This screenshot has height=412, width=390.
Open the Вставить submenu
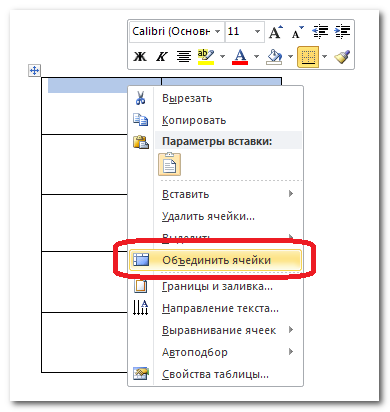coord(215,194)
